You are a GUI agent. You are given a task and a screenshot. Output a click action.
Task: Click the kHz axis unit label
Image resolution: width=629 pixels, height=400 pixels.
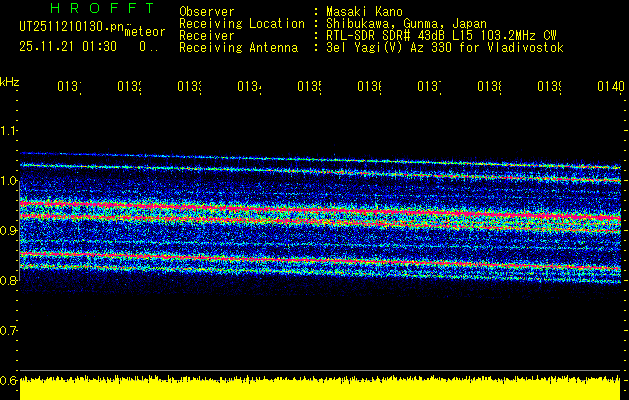(10, 80)
